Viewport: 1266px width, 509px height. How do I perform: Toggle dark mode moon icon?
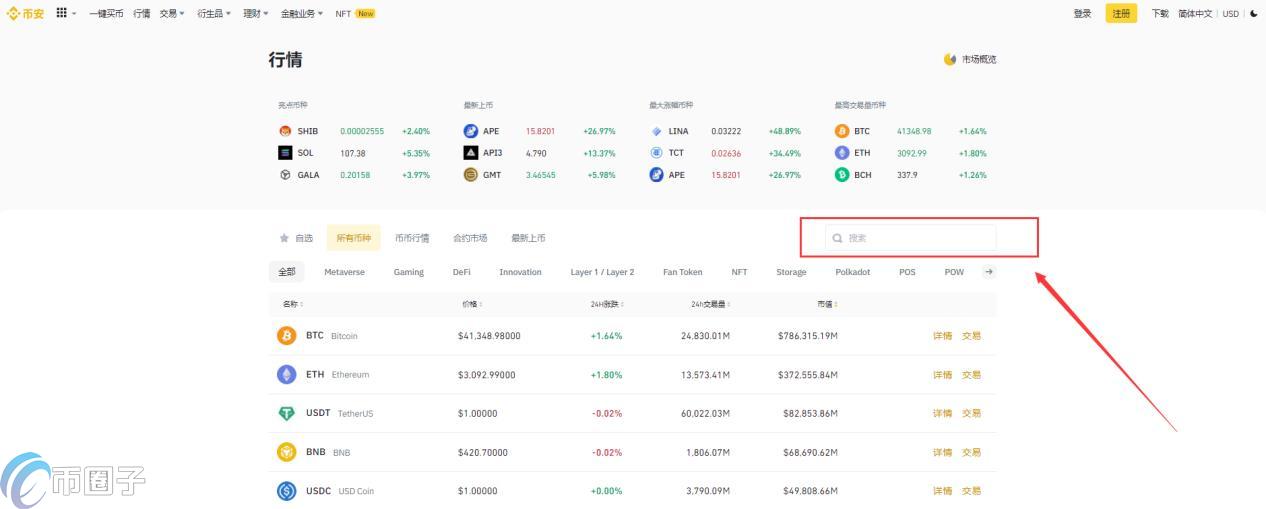pyautogui.click(x=1254, y=14)
